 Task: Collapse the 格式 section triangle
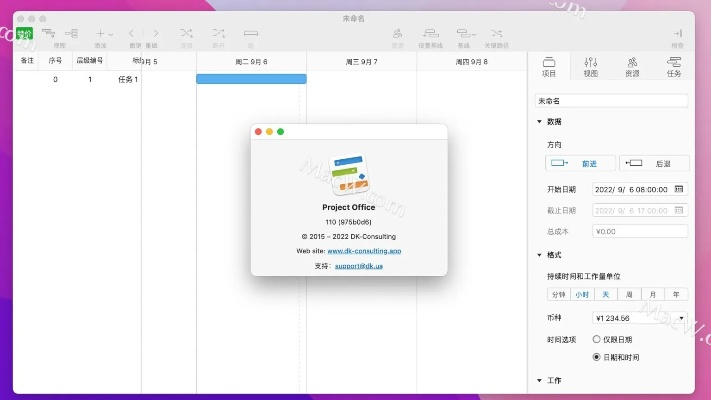click(x=540, y=255)
